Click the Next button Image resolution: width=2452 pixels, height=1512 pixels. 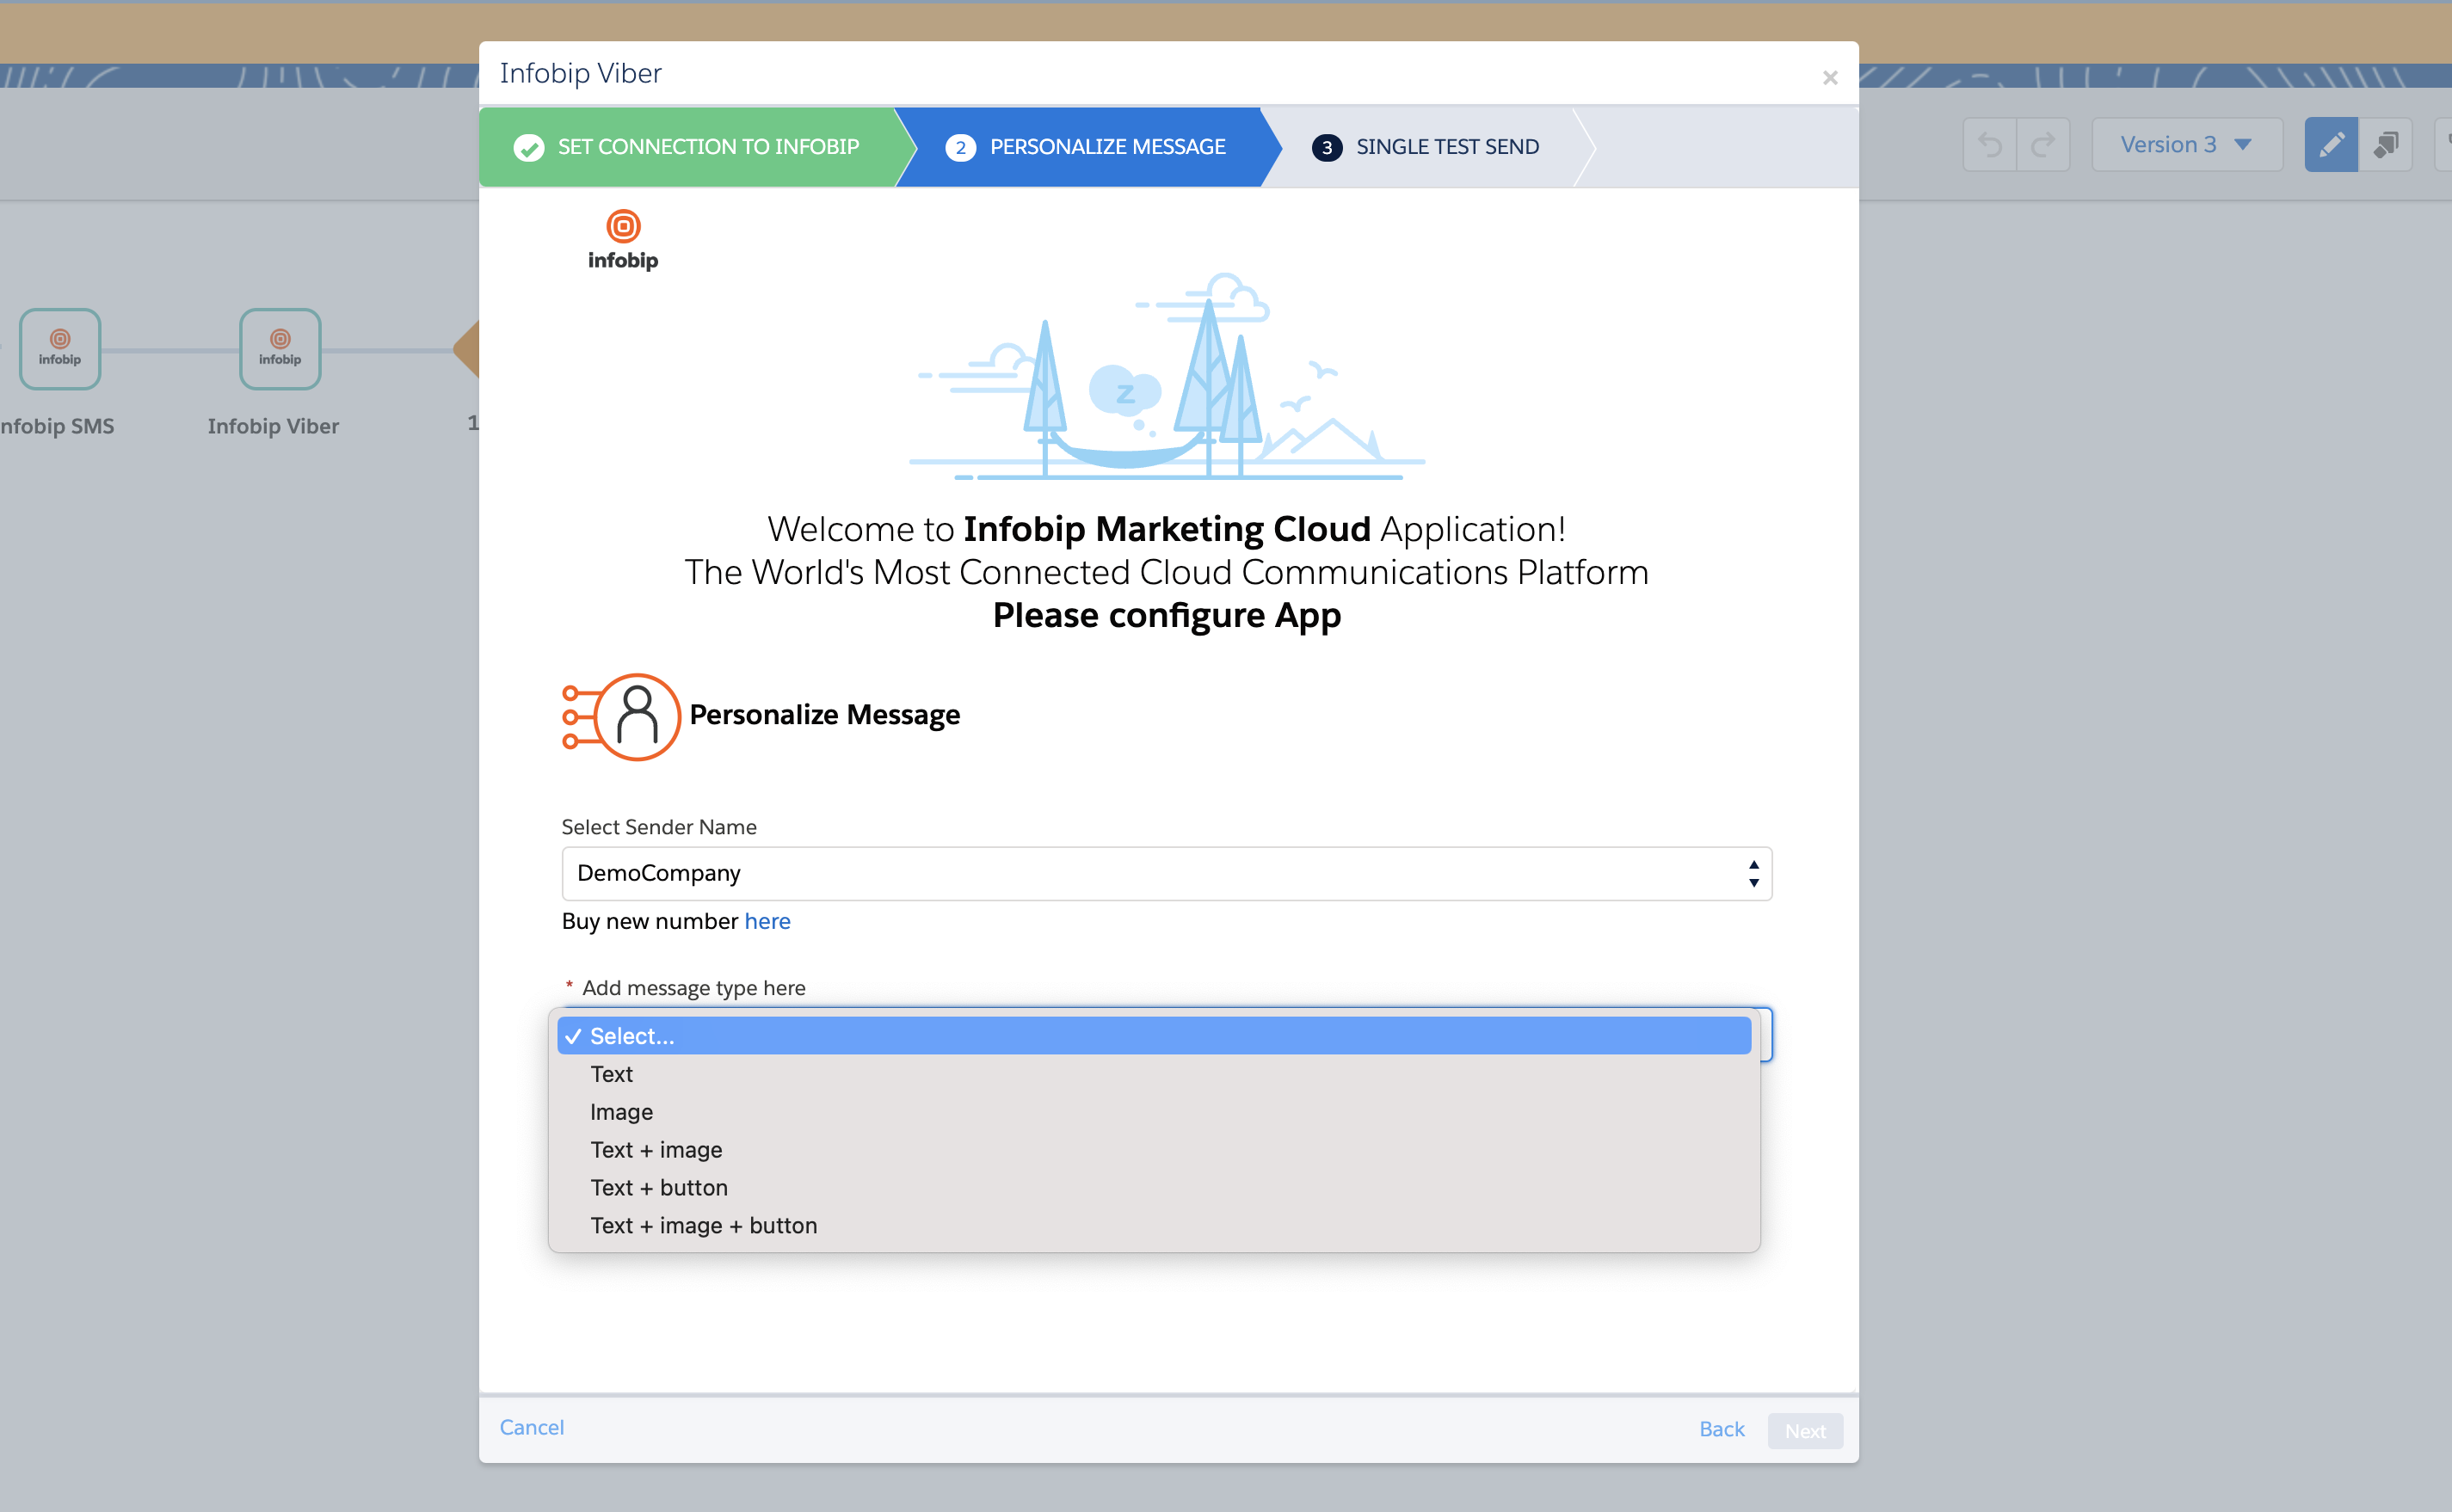pos(1804,1430)
